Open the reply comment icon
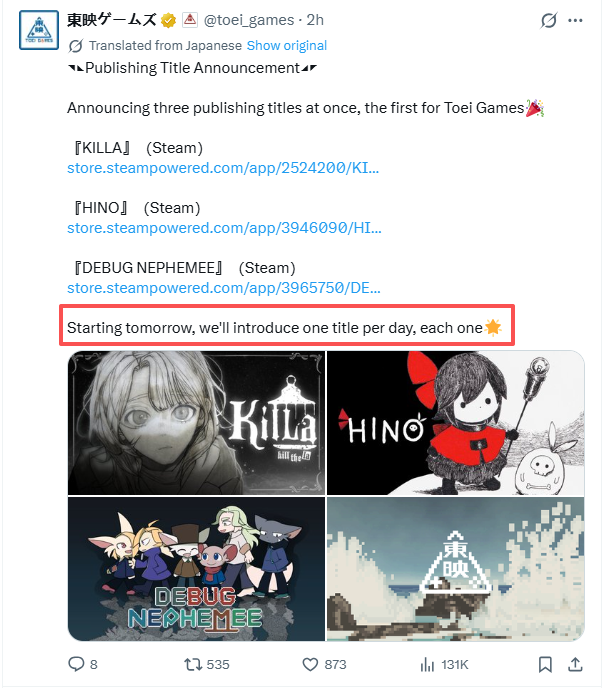The height and width of the screenshot is (688, 603). point(76,664)
